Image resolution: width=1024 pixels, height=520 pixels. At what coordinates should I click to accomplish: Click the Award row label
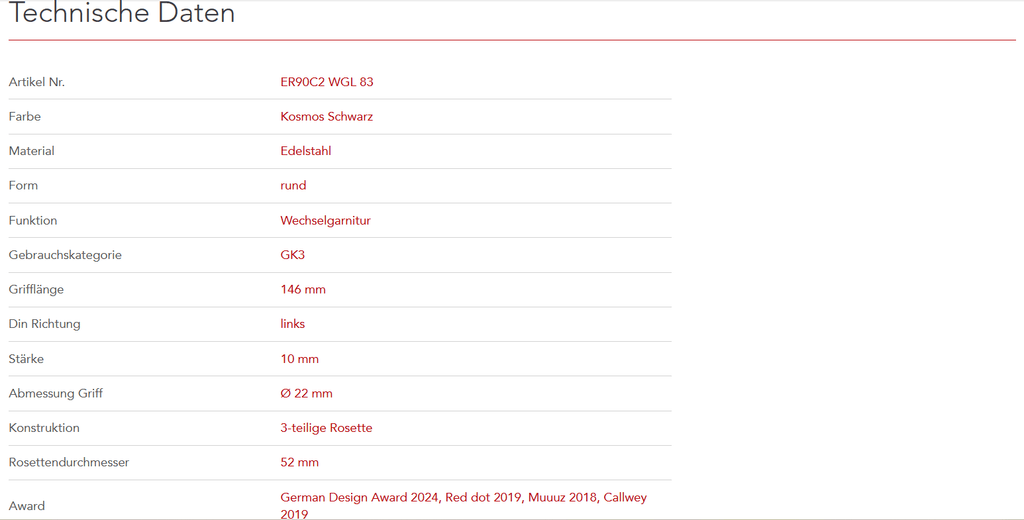click(27, 506)
